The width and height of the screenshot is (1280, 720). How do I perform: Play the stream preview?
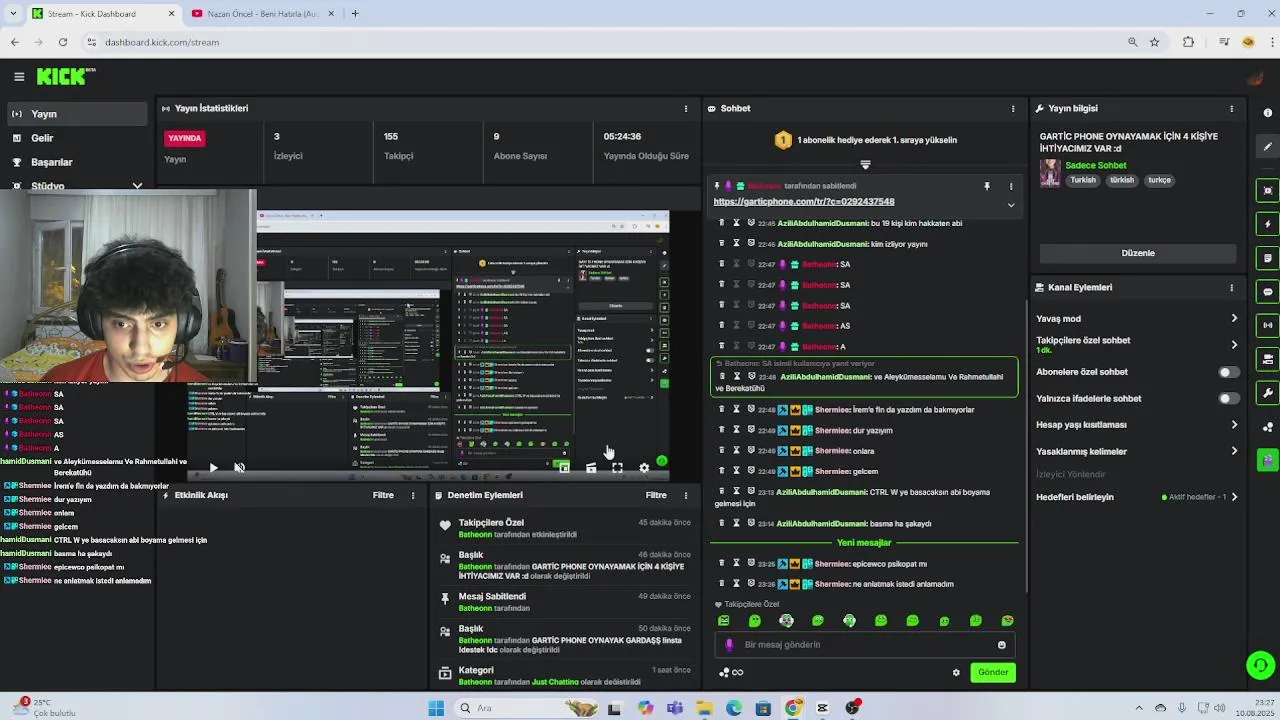click(x=213, y=467)
